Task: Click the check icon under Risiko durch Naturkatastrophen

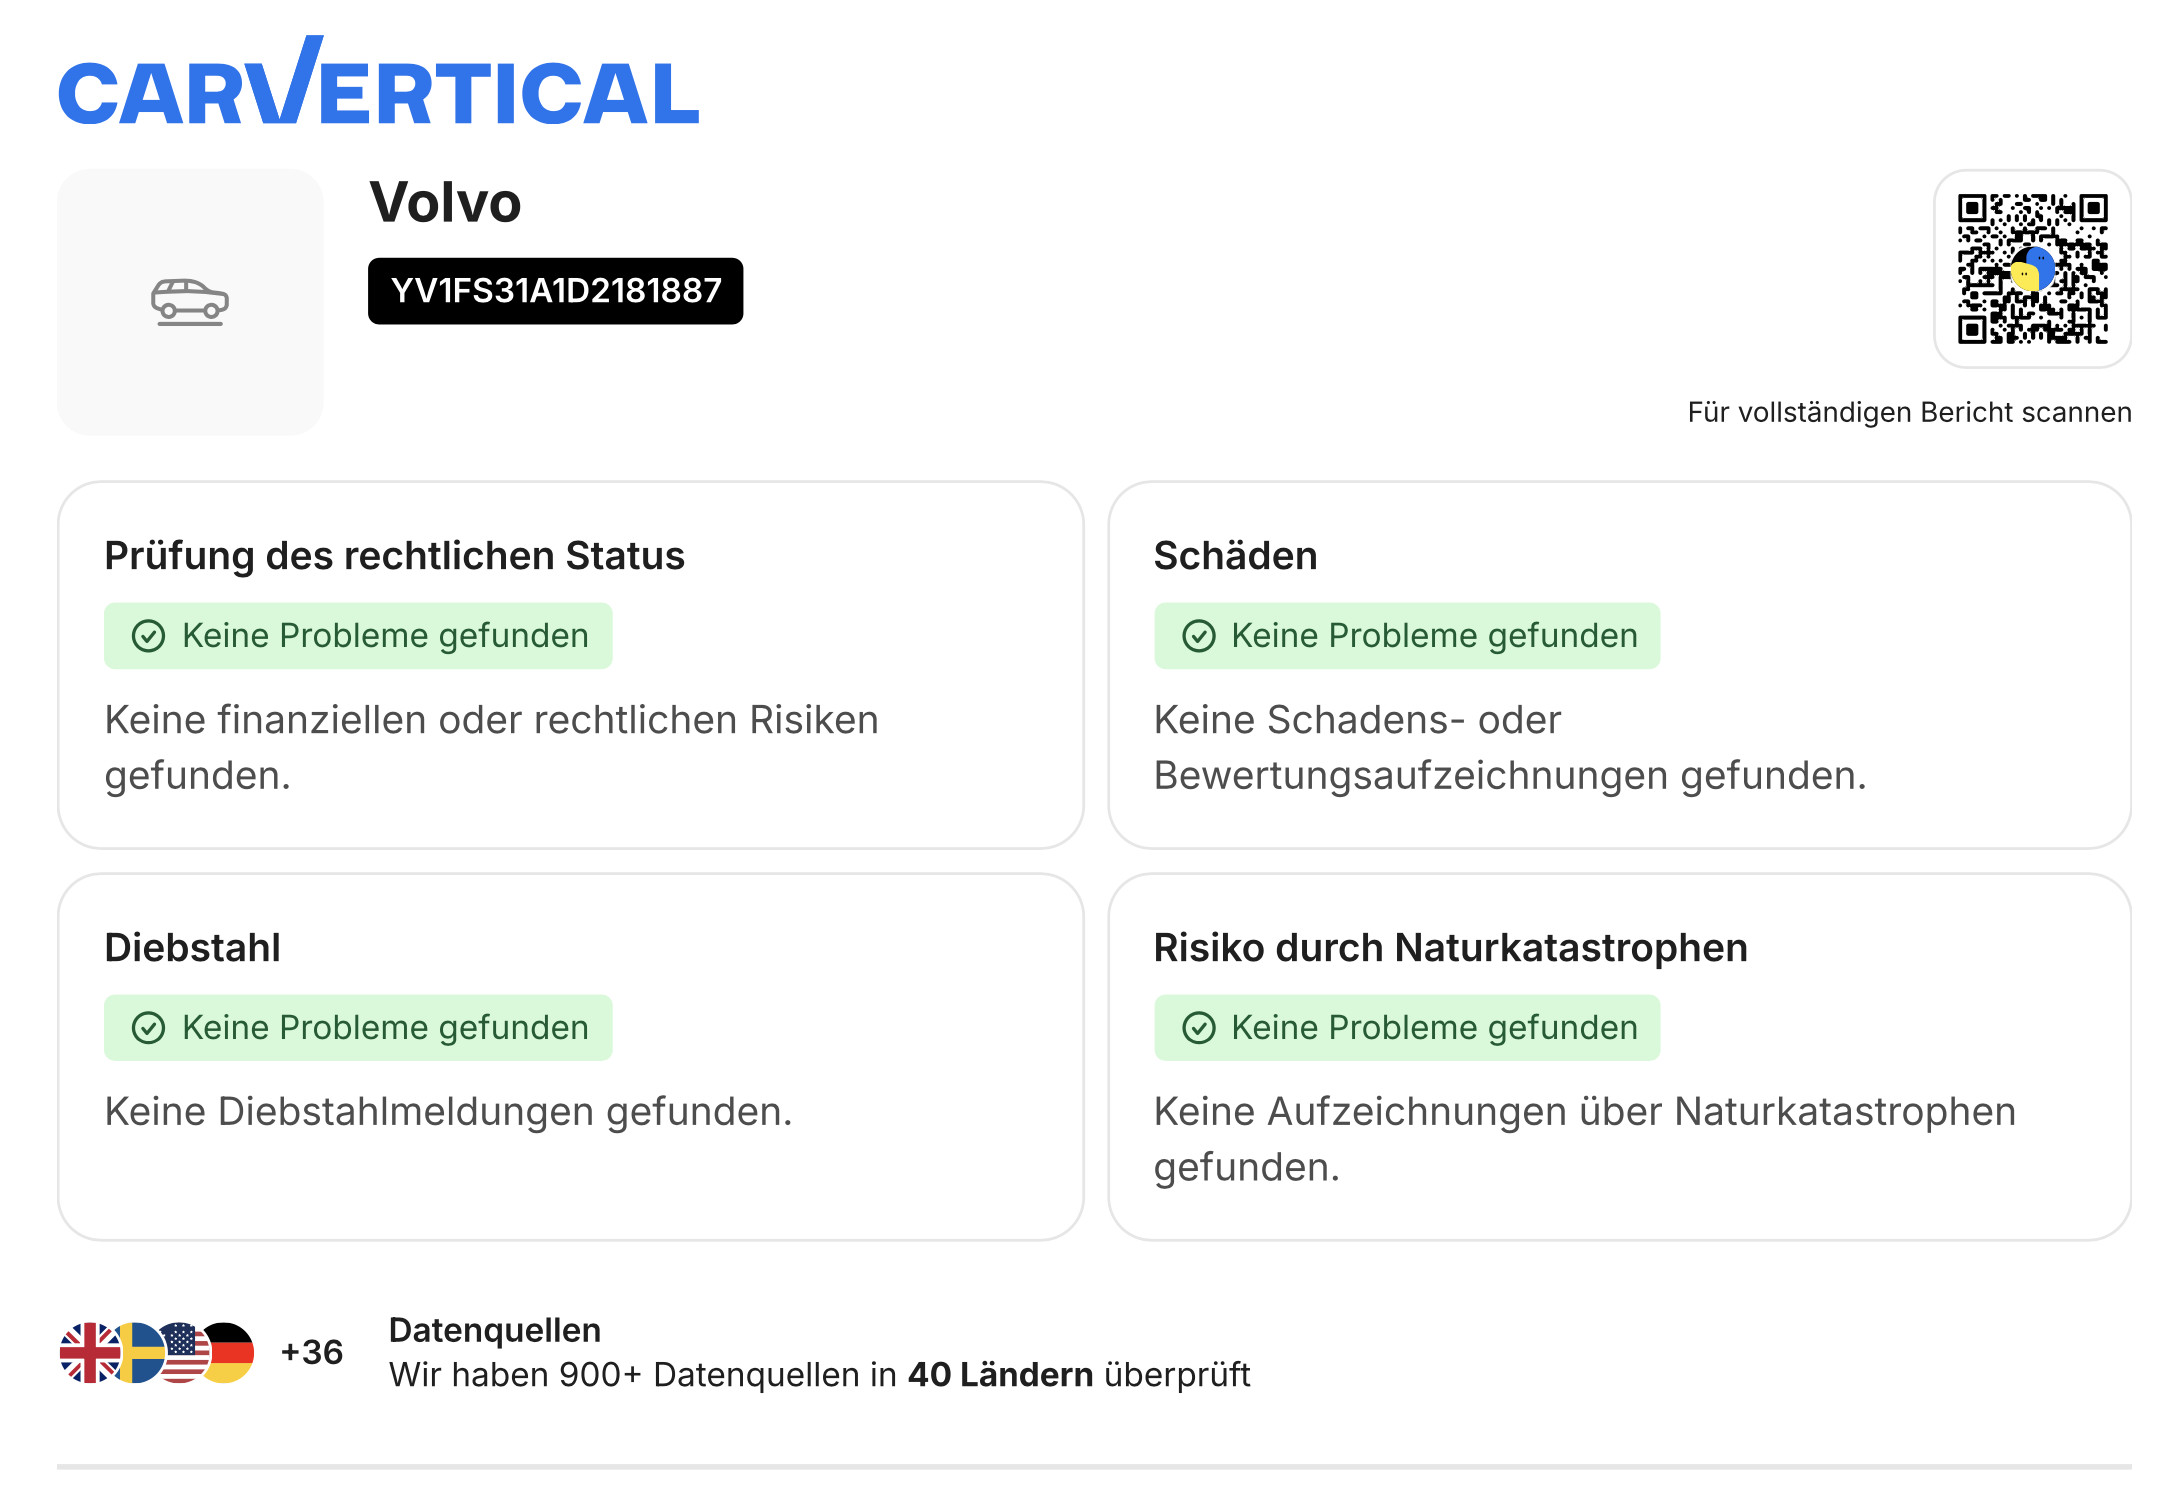Action: pyautogui.click(x=1198, y=1028)
